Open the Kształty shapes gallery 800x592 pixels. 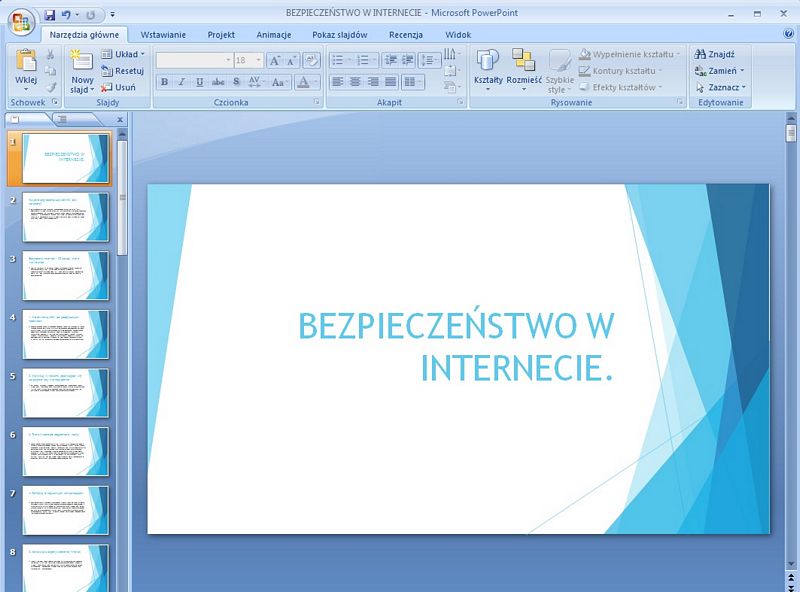(488, 62)
